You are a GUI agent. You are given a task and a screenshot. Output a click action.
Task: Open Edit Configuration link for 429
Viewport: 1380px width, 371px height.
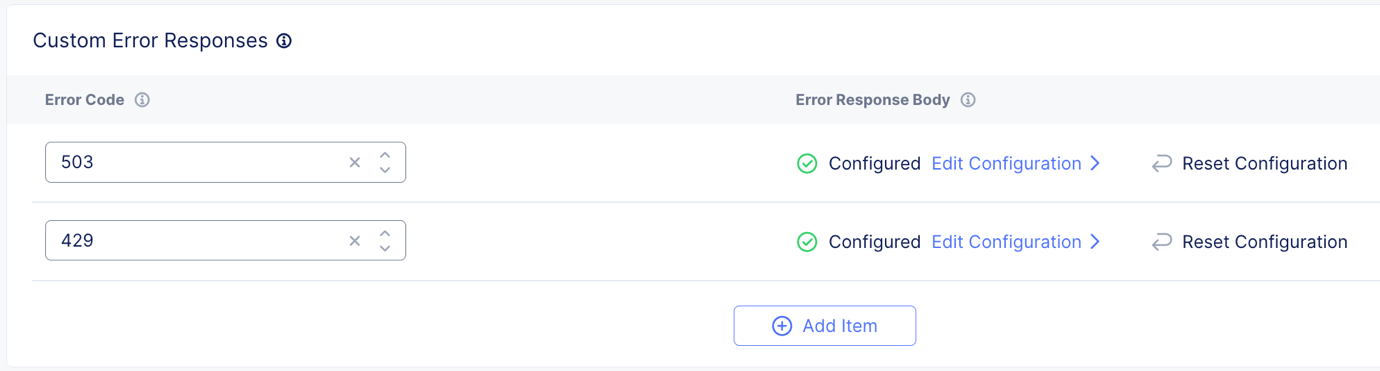click(x=1006, y=241)
